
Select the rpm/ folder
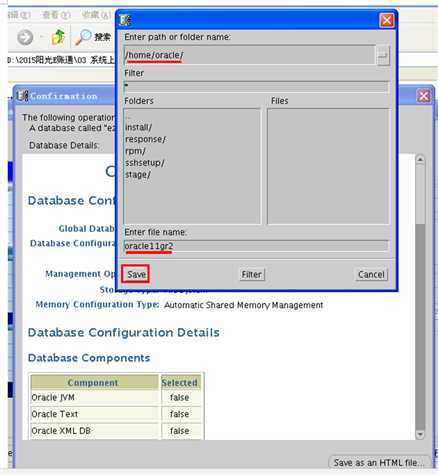(135, 151)
